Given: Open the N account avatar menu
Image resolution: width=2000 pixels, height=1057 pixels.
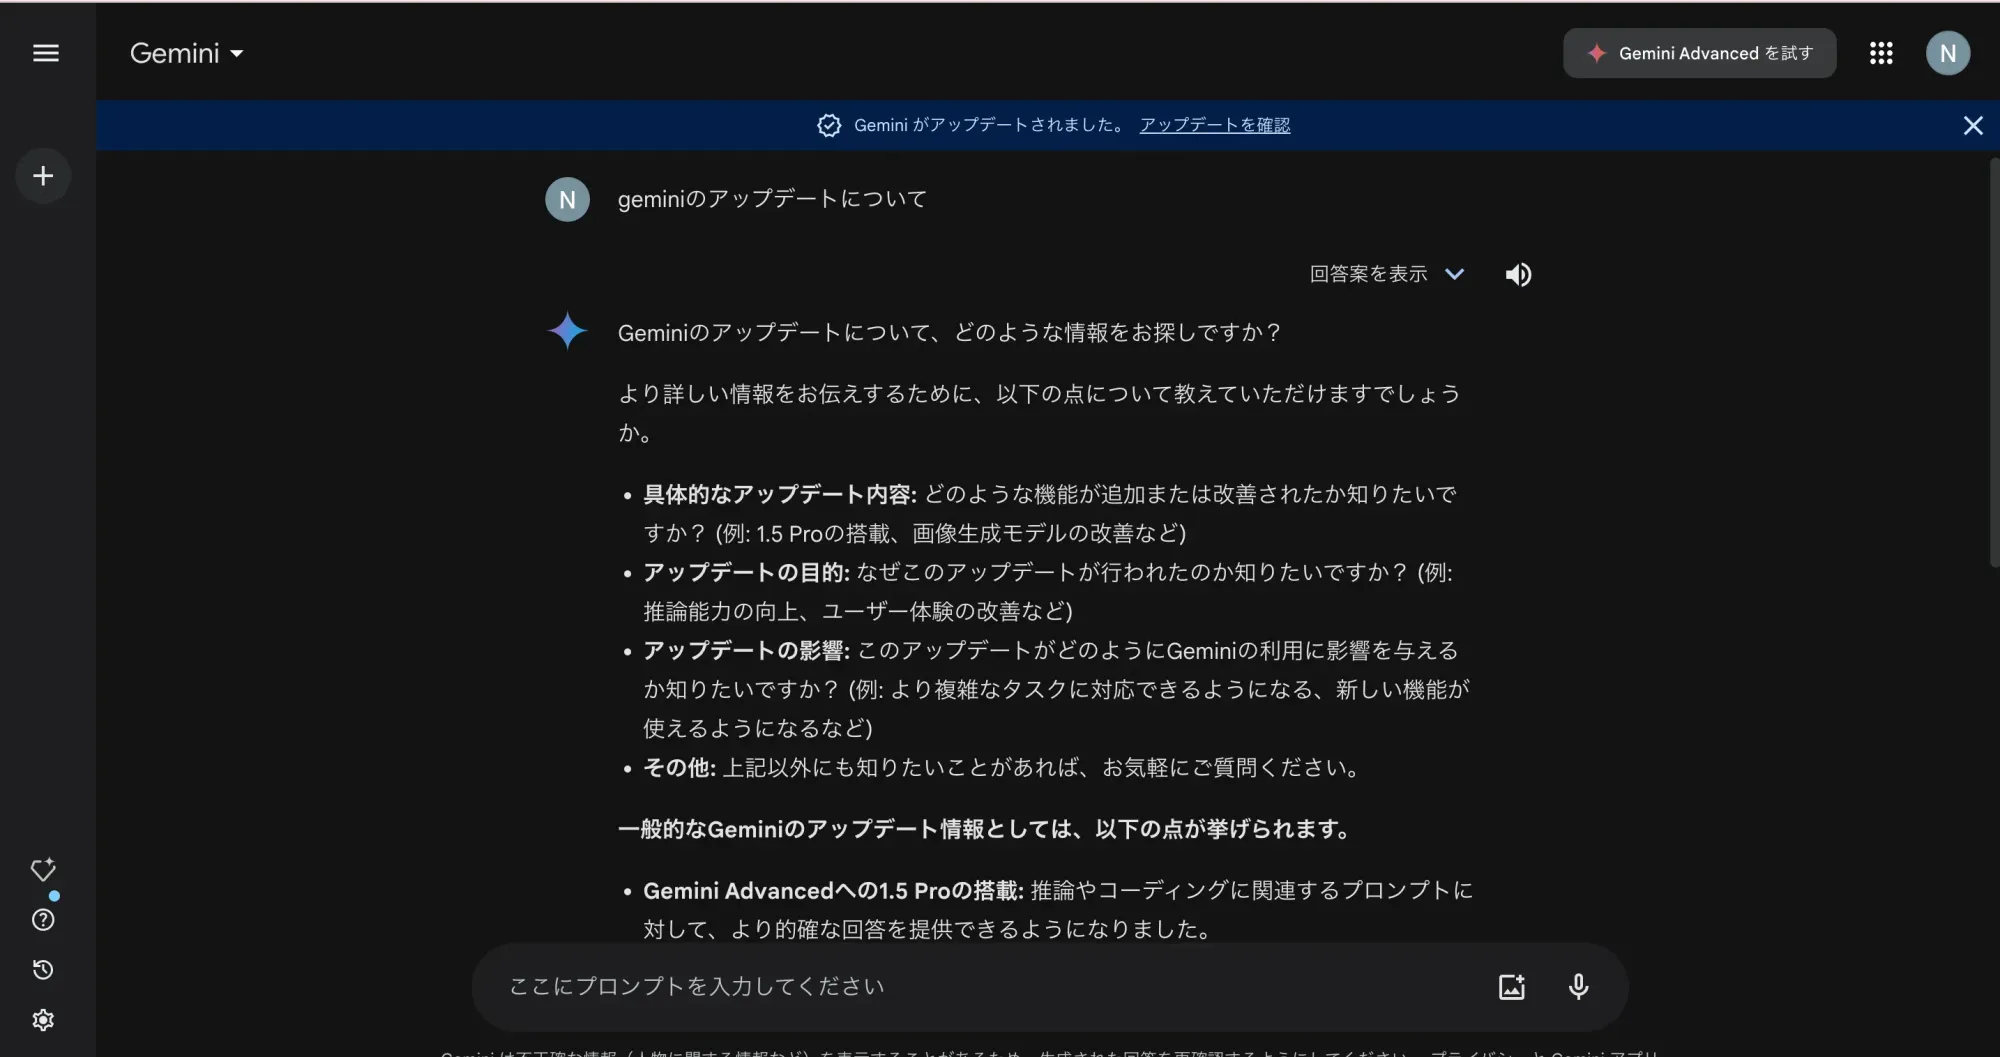Looking at the screenshot, I should [1948, 53].
